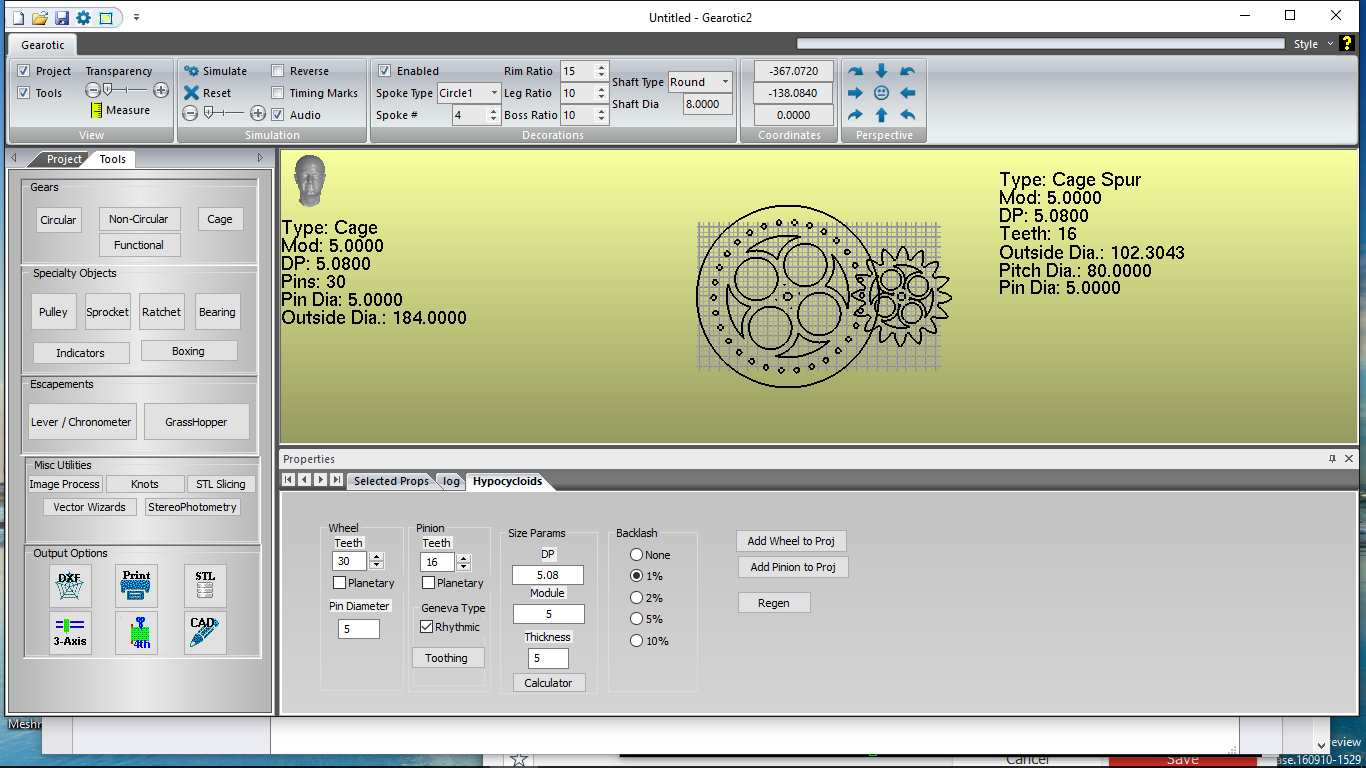The height and width of the screenshot is (768, 1366).
Task: Click the 4th axis output icon
Action: click(x=136, y=633)
